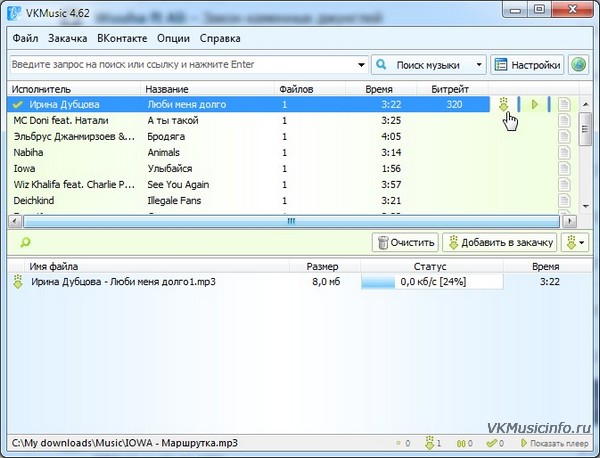Open page icon in Iowa row
This screenshot has width=600, height=458.
[564, 169]
